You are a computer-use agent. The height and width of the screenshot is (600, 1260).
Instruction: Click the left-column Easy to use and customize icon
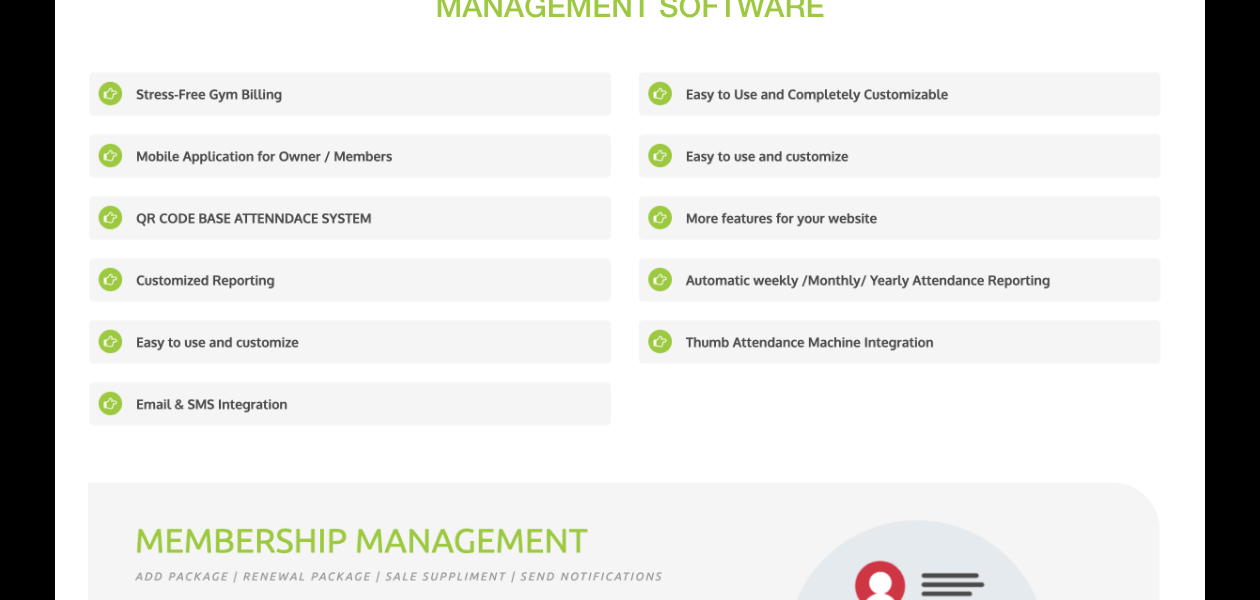coord(110,341)
